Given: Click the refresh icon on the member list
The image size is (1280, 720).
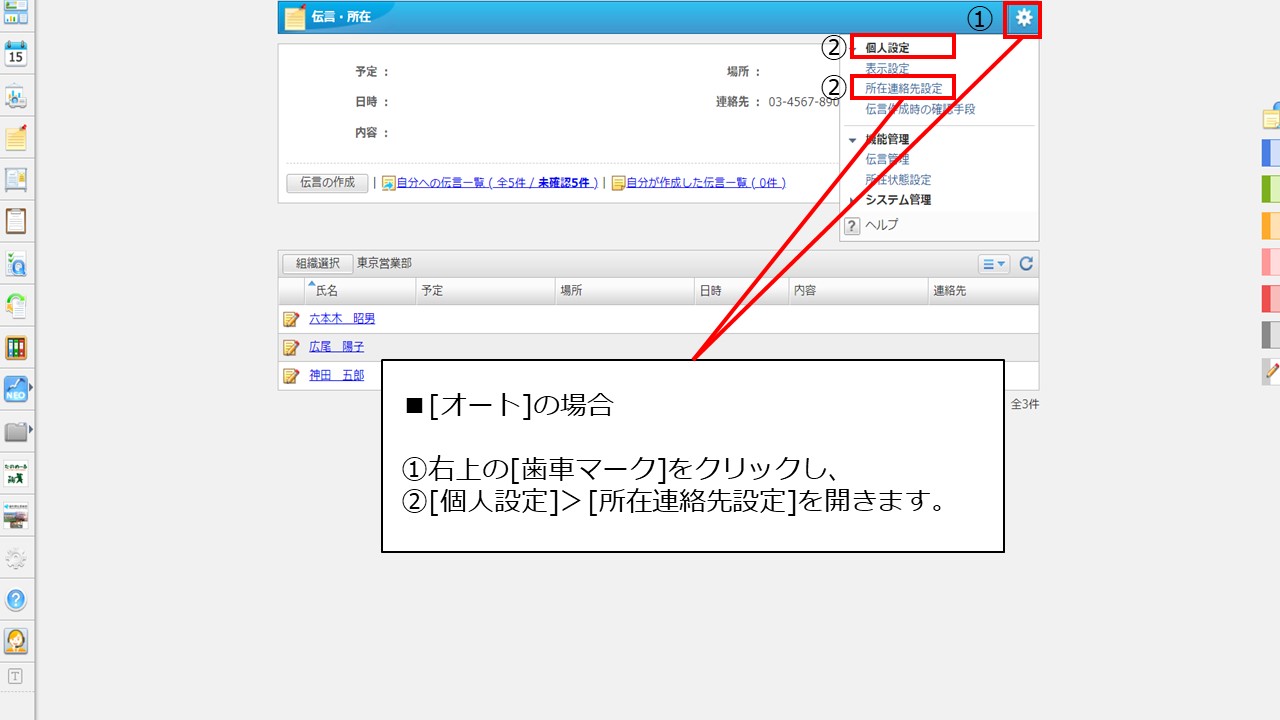Looking at the screenshot, I should click(1027, 263).
